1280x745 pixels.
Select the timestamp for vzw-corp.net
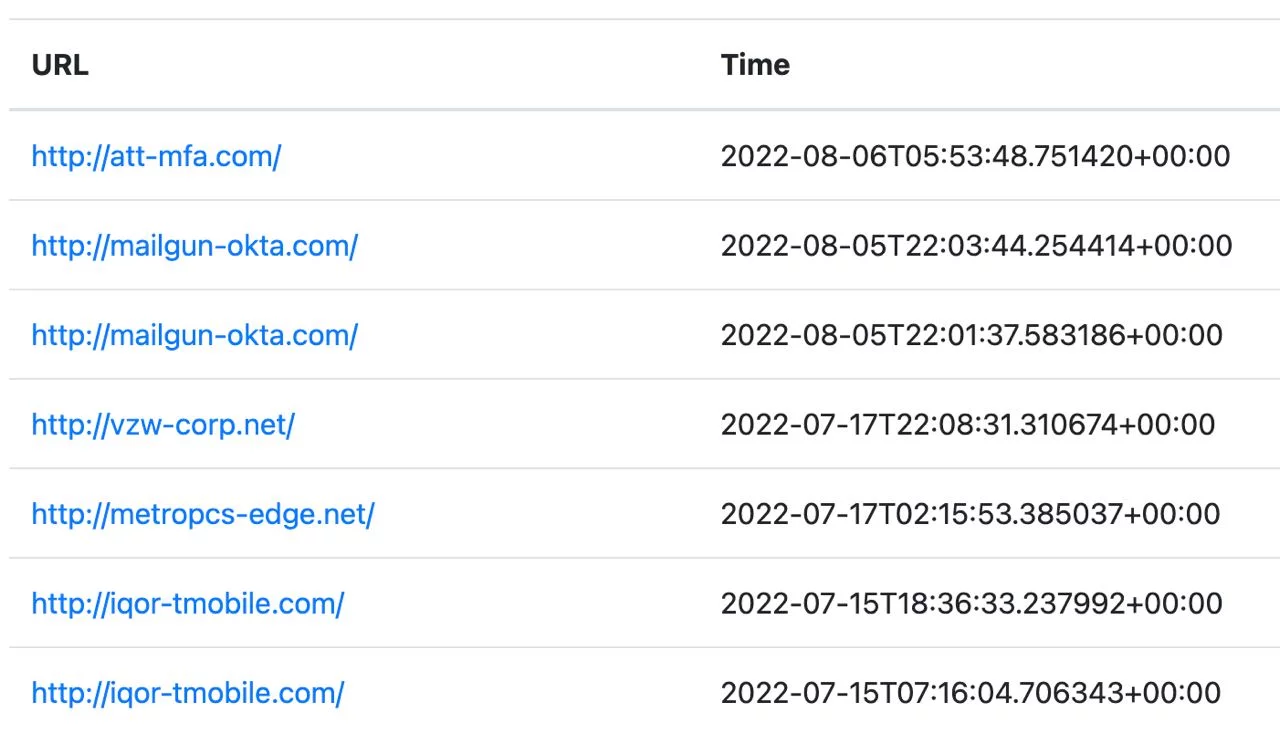click(x=967, y=424)
